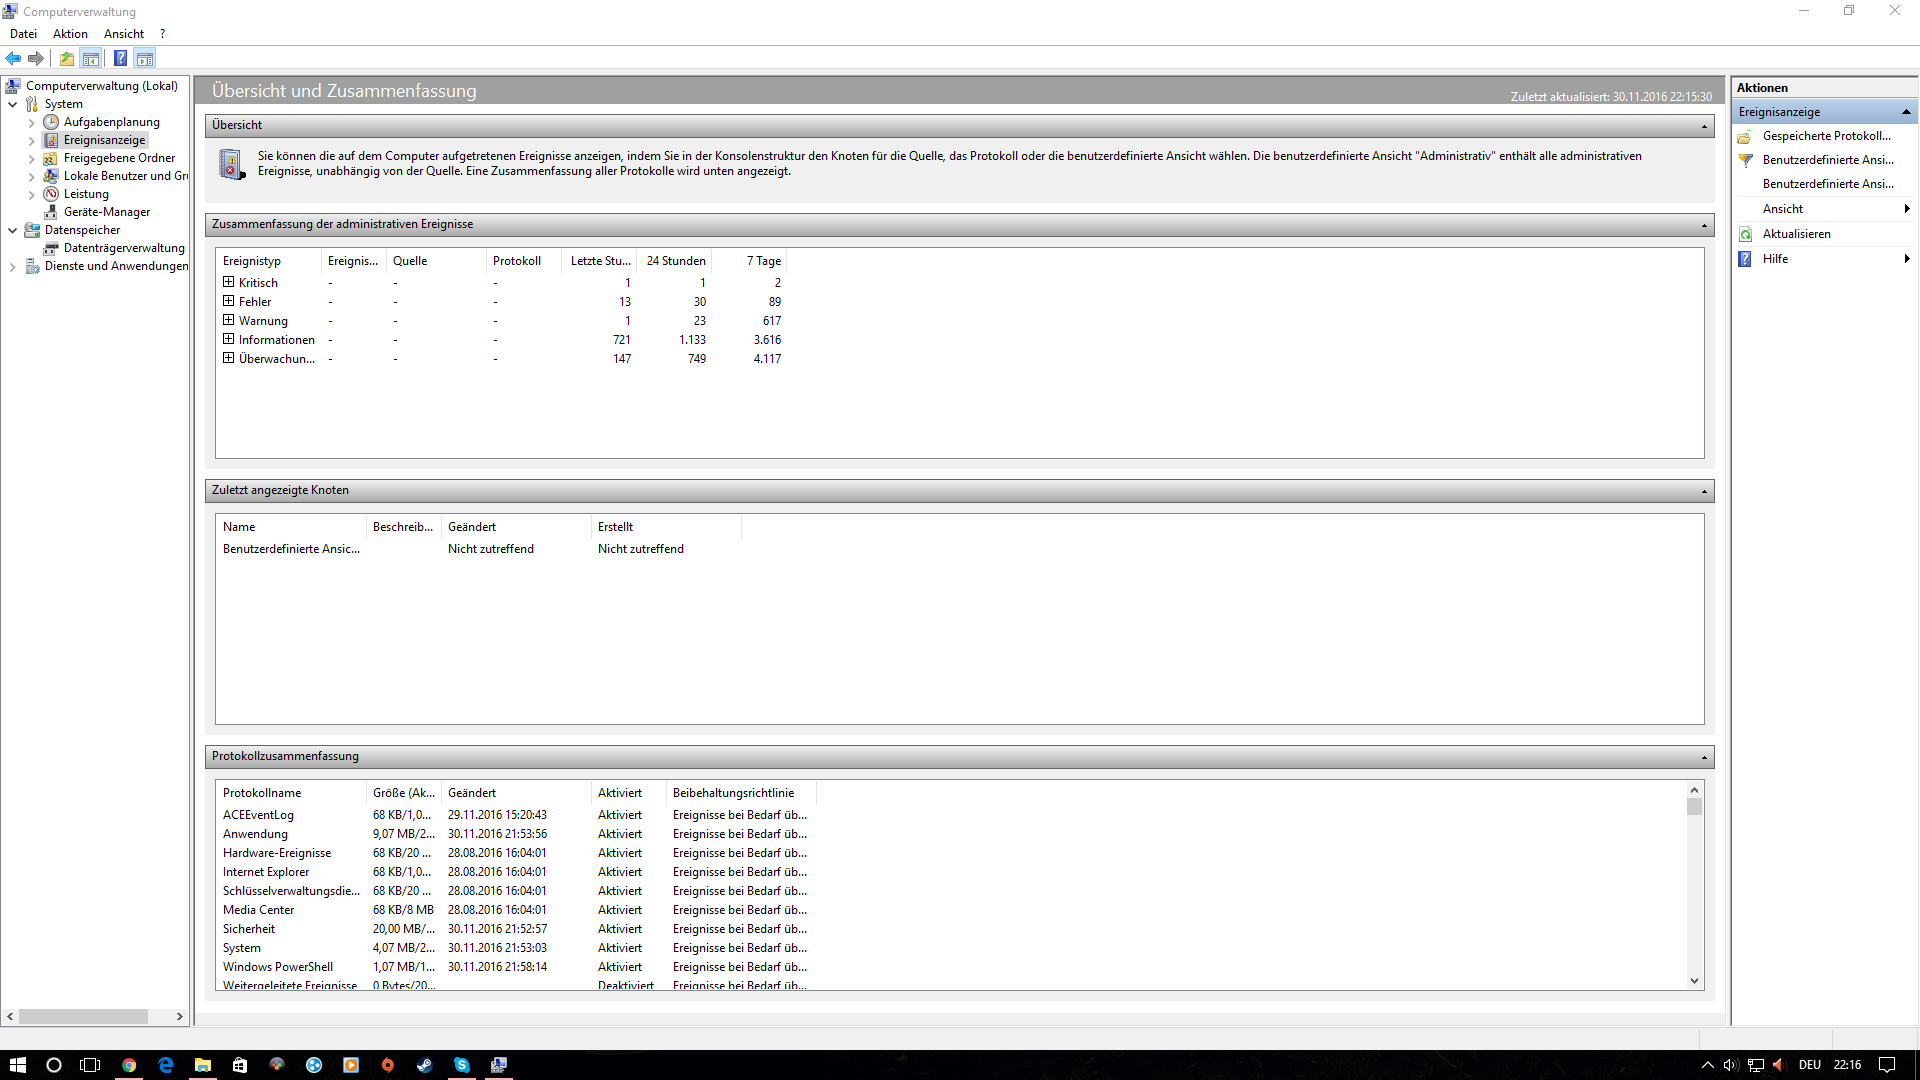Open Gespeicherte Protokoll... action
Image resolution: width=1920 pixels, height=1080 pixels.
tap(1826, 136)
